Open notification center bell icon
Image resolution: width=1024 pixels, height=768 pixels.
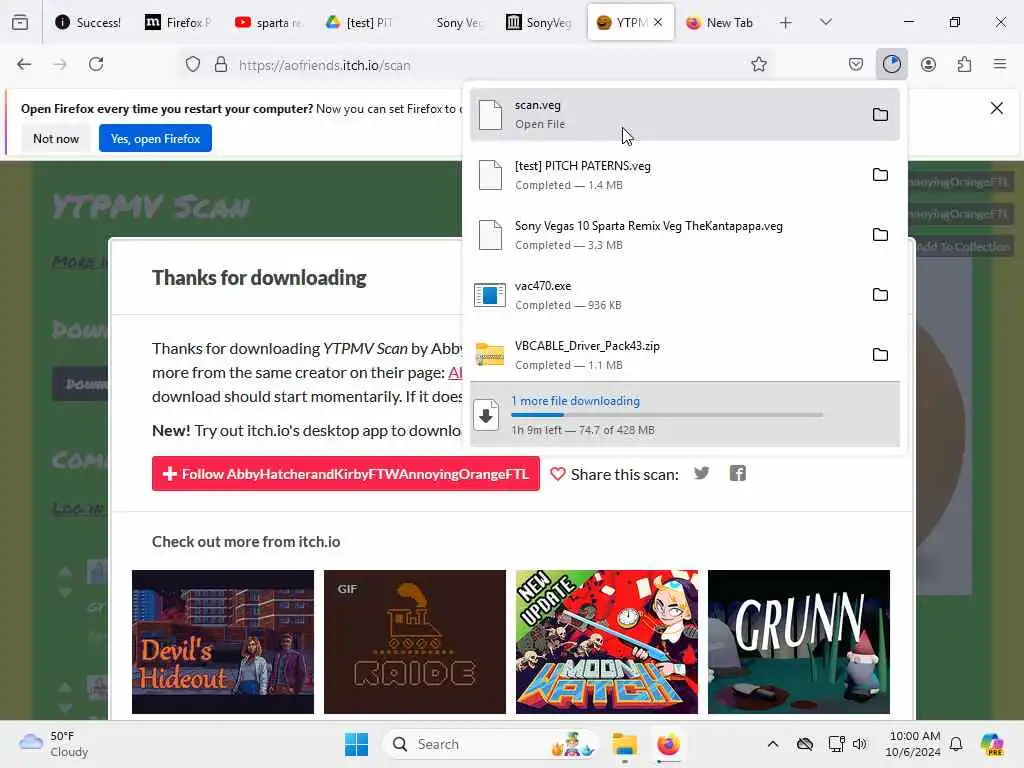[955, 744]
